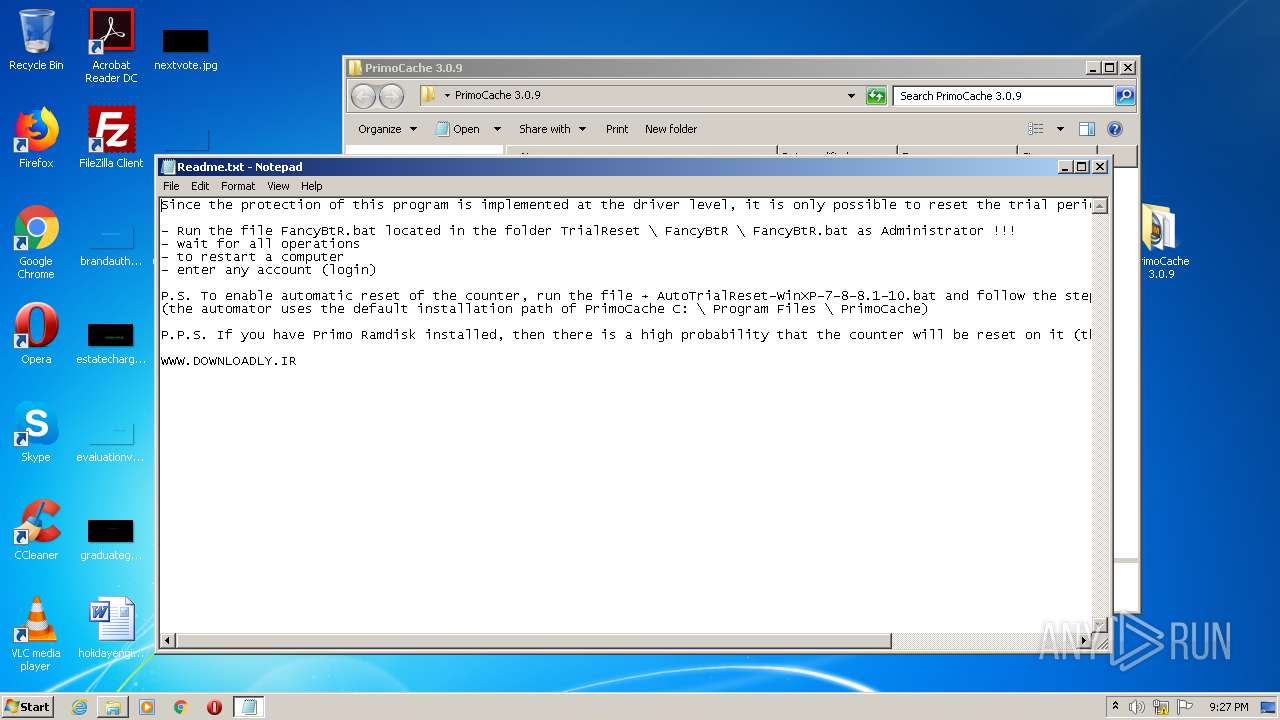
Task: Open Opera from taskbar
Action: (214, 707)
